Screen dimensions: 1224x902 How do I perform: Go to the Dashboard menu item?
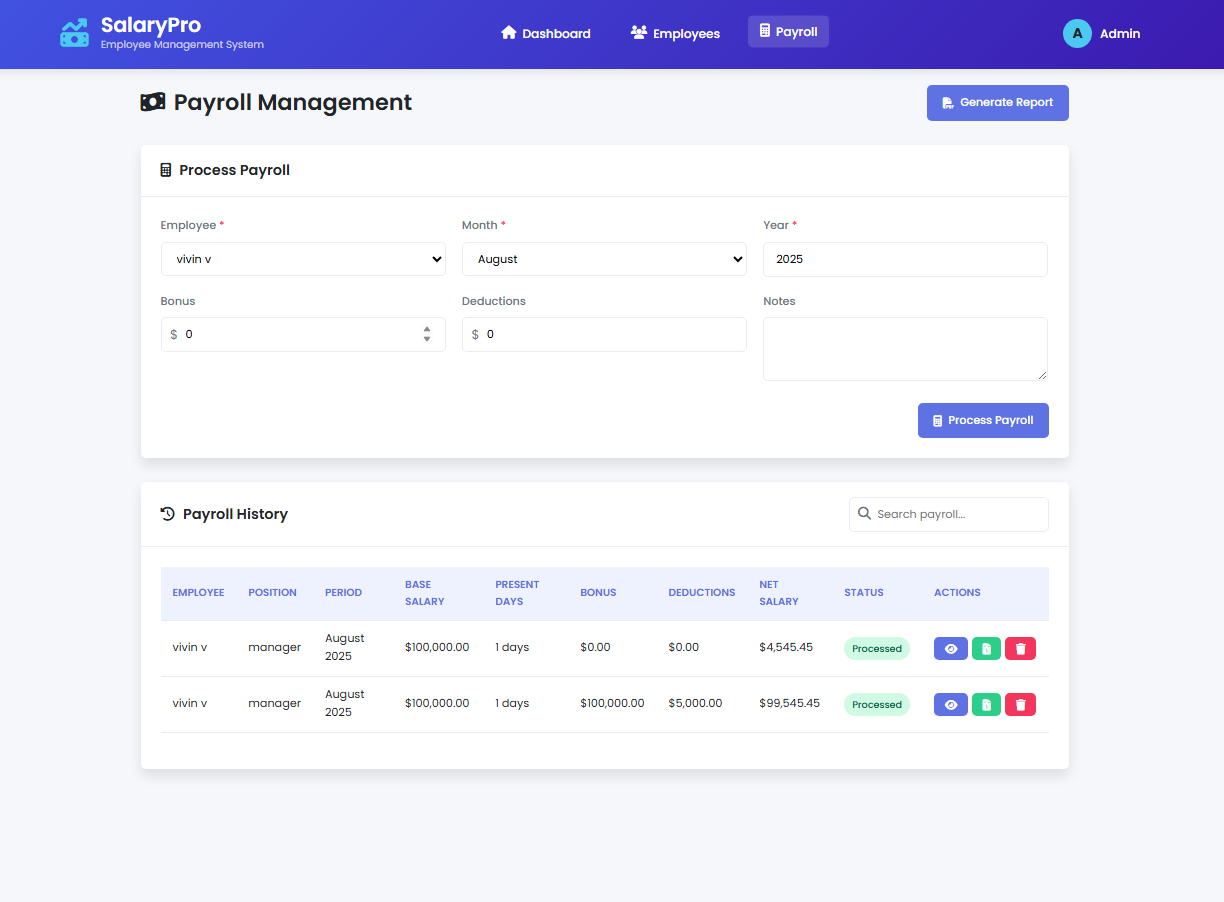546,33
